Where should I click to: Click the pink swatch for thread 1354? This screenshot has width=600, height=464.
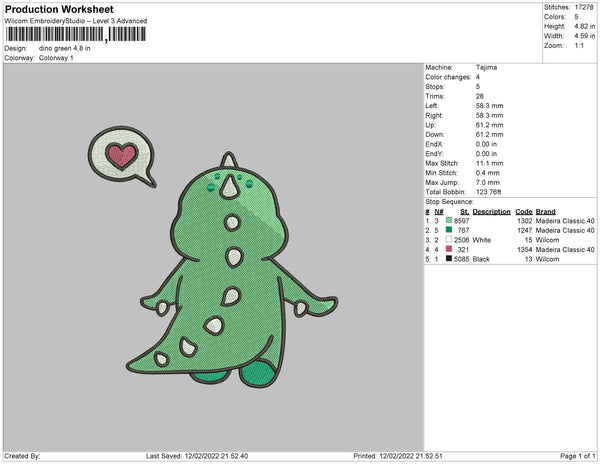click(x=449, y=249)
